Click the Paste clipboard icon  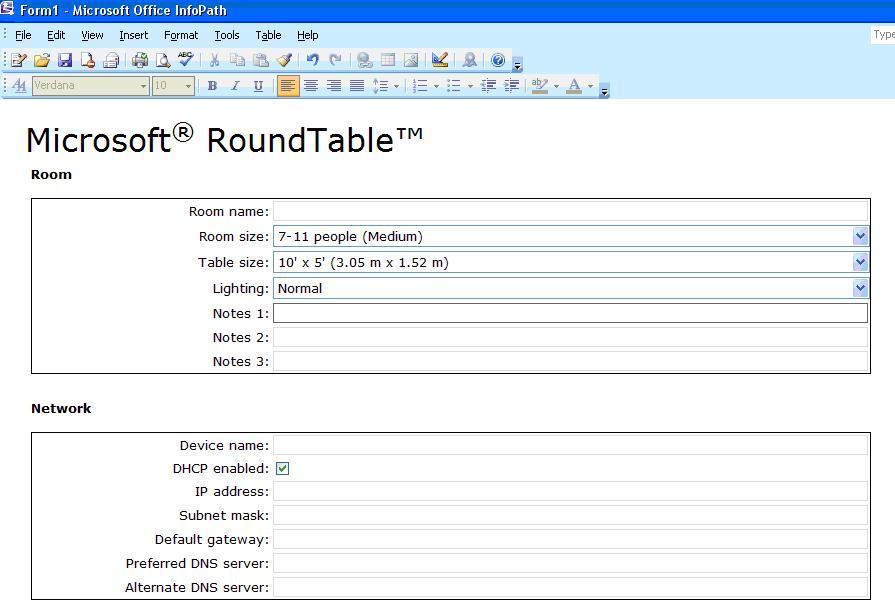pos(261,60)
